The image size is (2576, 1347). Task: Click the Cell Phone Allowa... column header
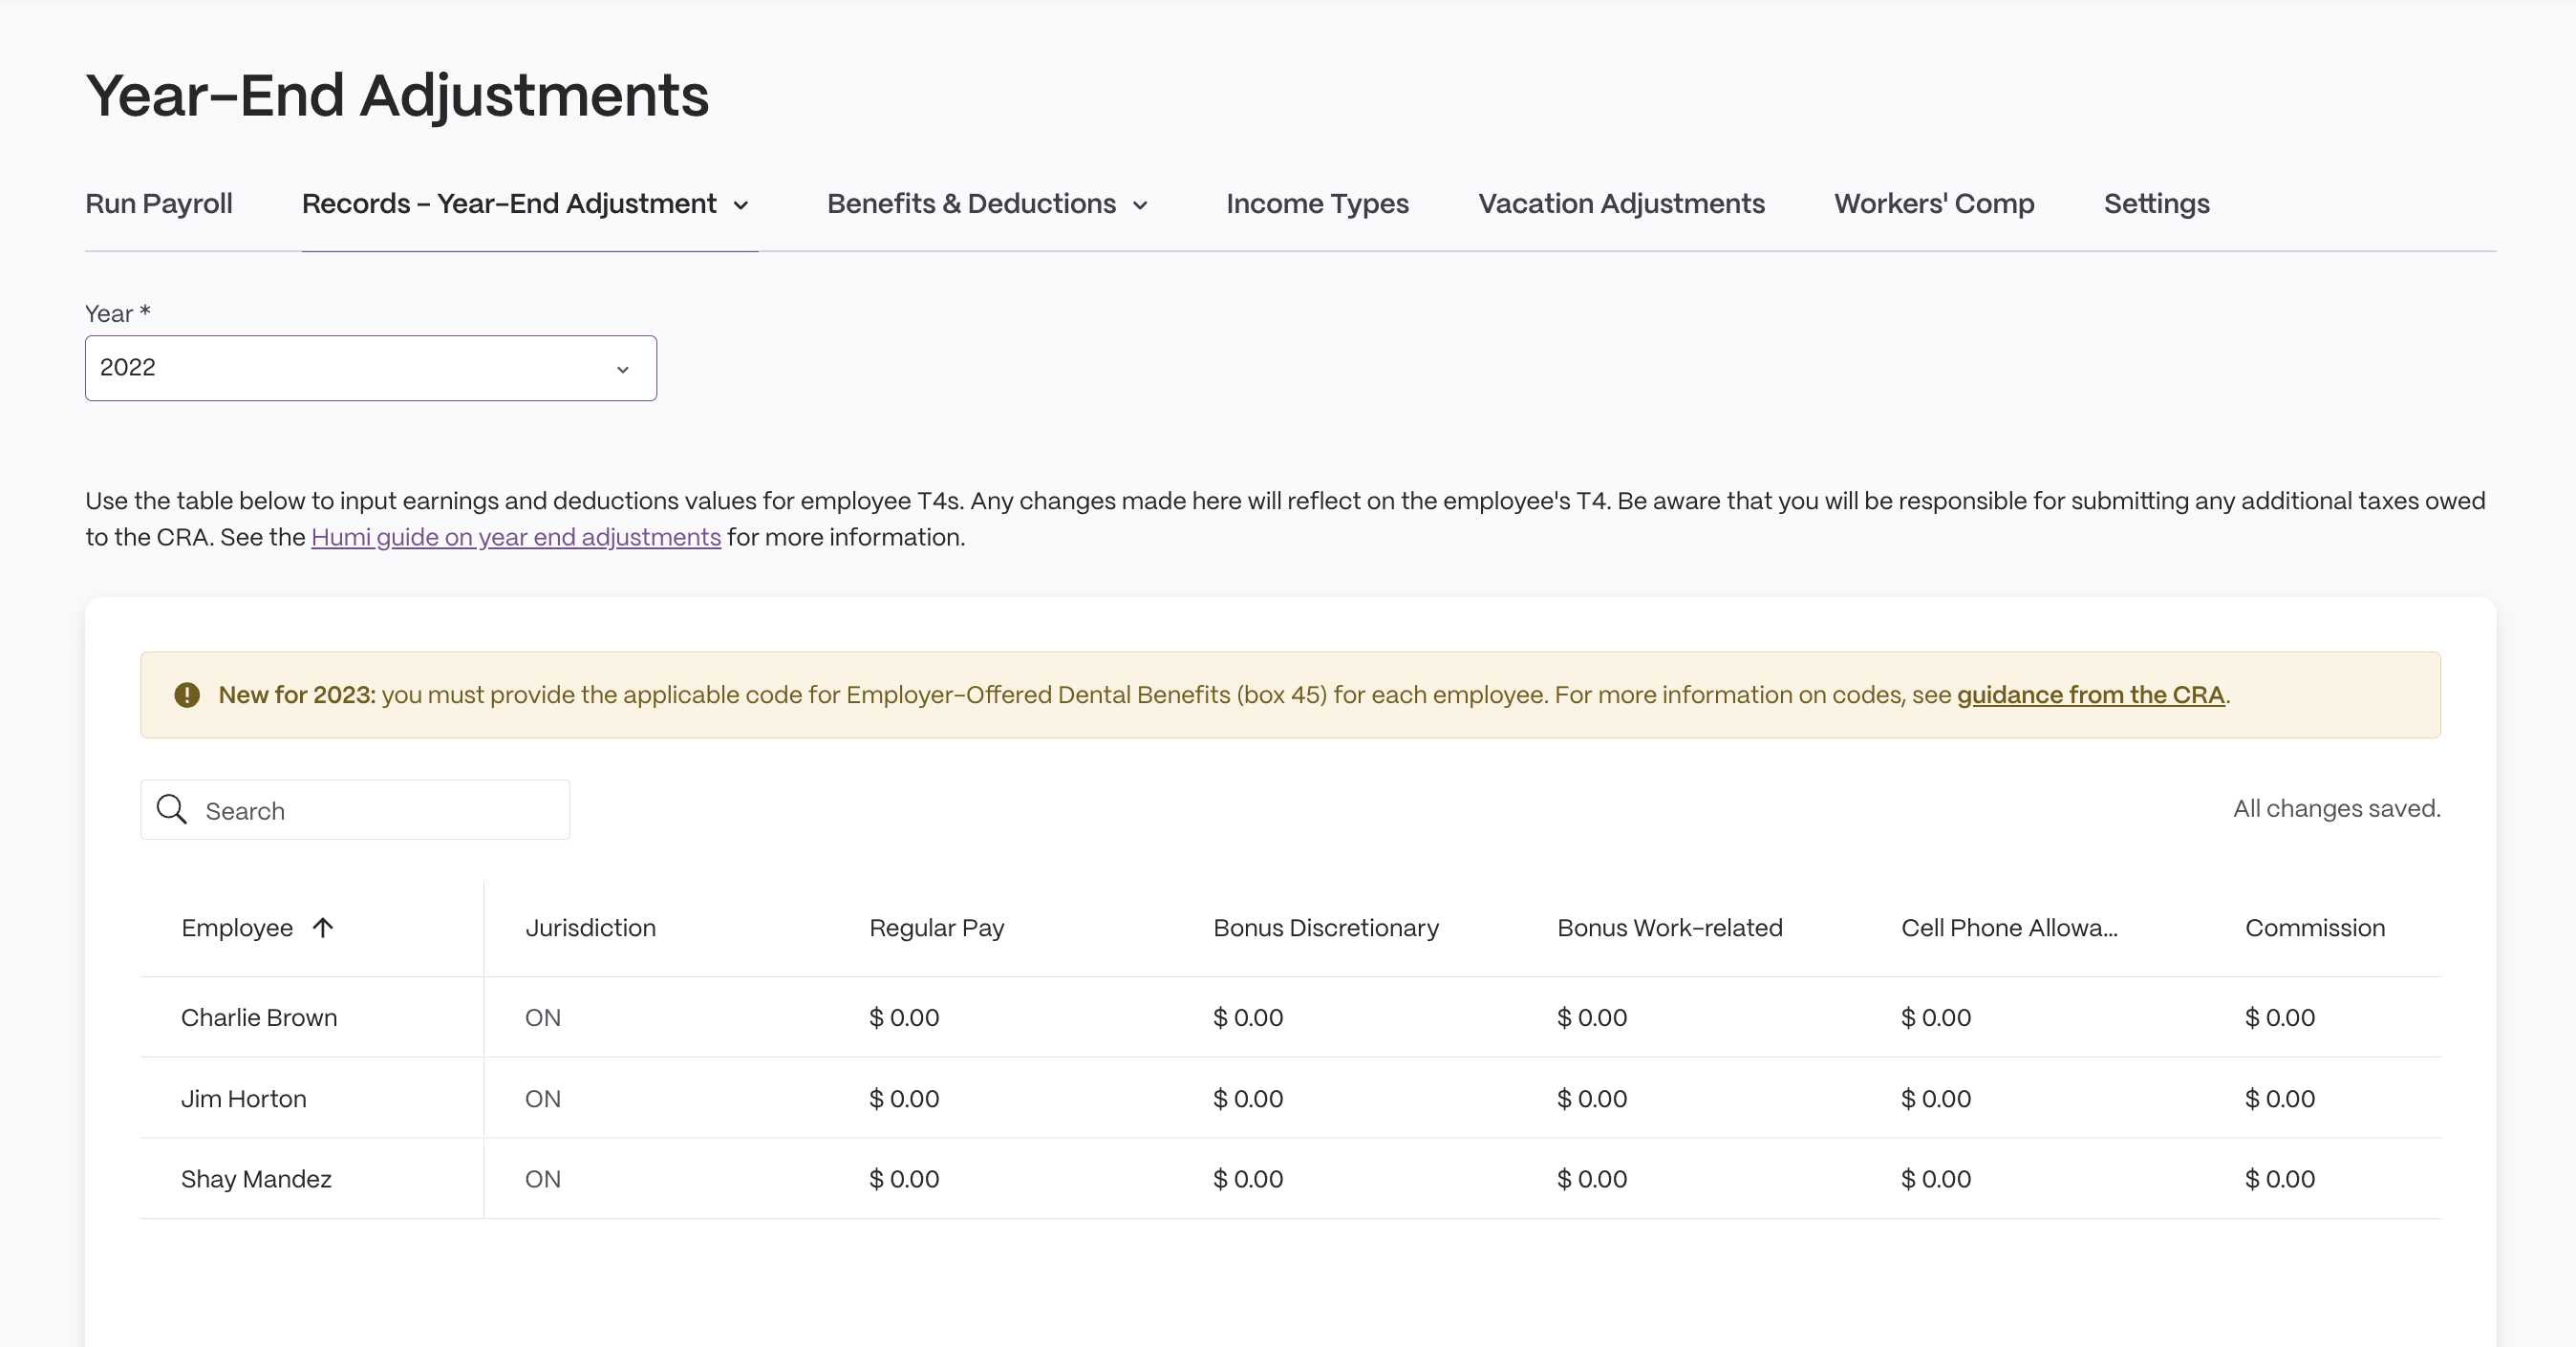pyautogui.click(x=2009, y=928)
